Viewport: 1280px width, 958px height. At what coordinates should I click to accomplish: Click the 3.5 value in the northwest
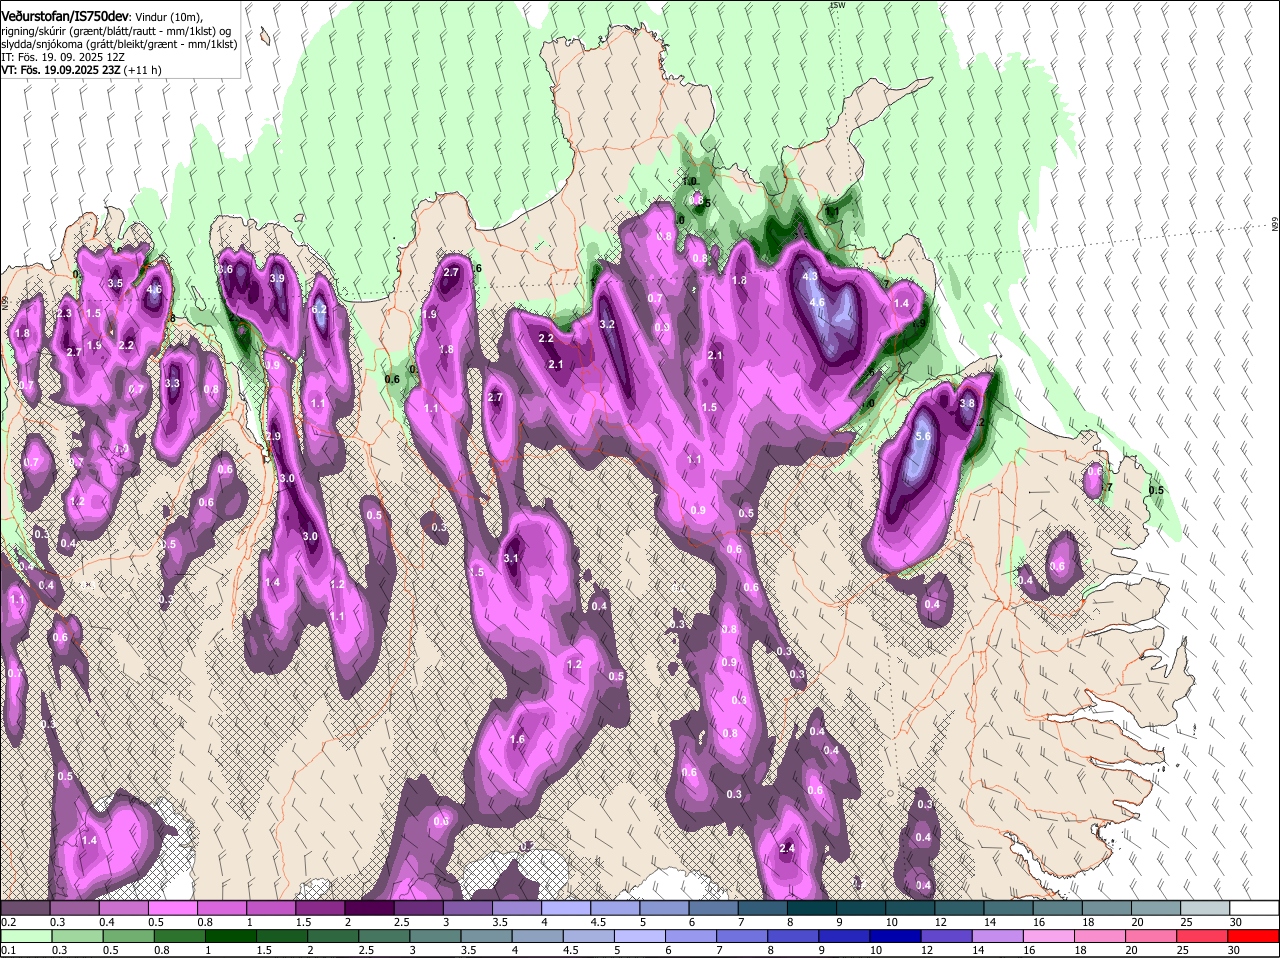pyautogui.click(x=115, y=283)
